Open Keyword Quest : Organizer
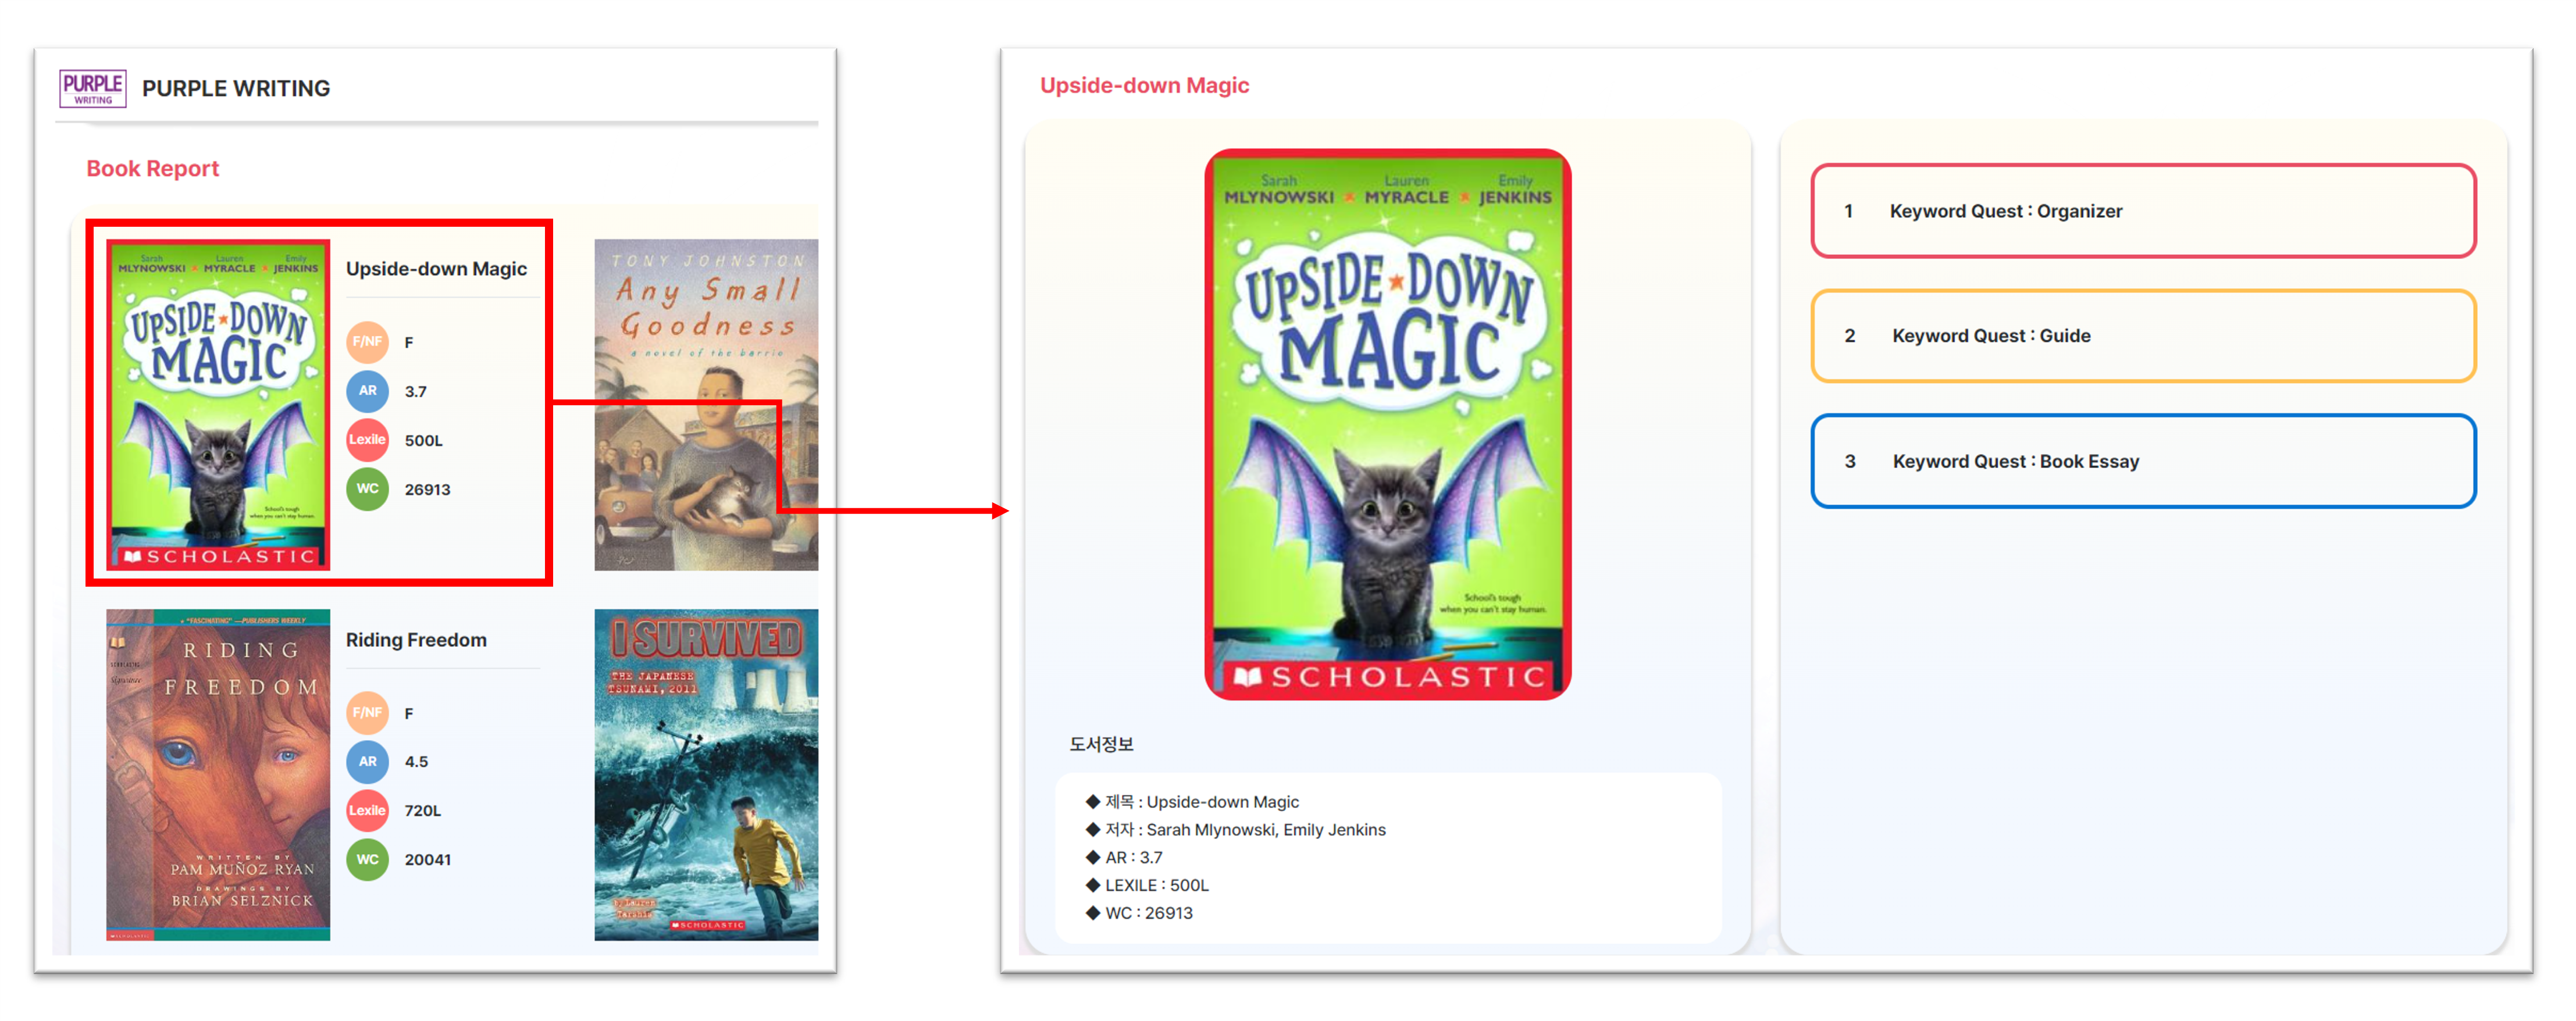 coord(2143,211)
